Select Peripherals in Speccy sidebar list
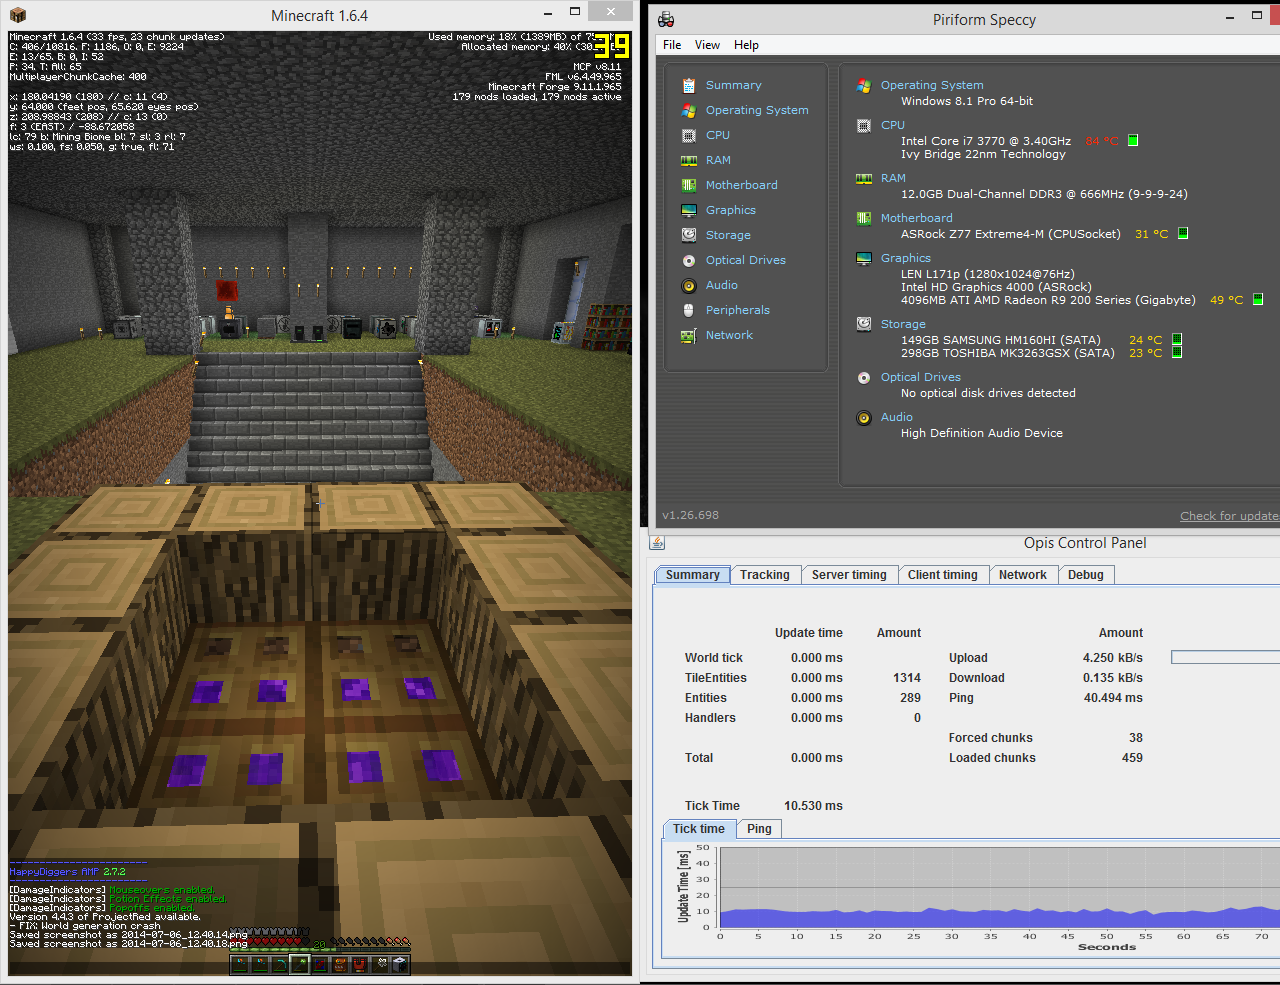Screen dimensions: 1280x985 pos(738,310)
